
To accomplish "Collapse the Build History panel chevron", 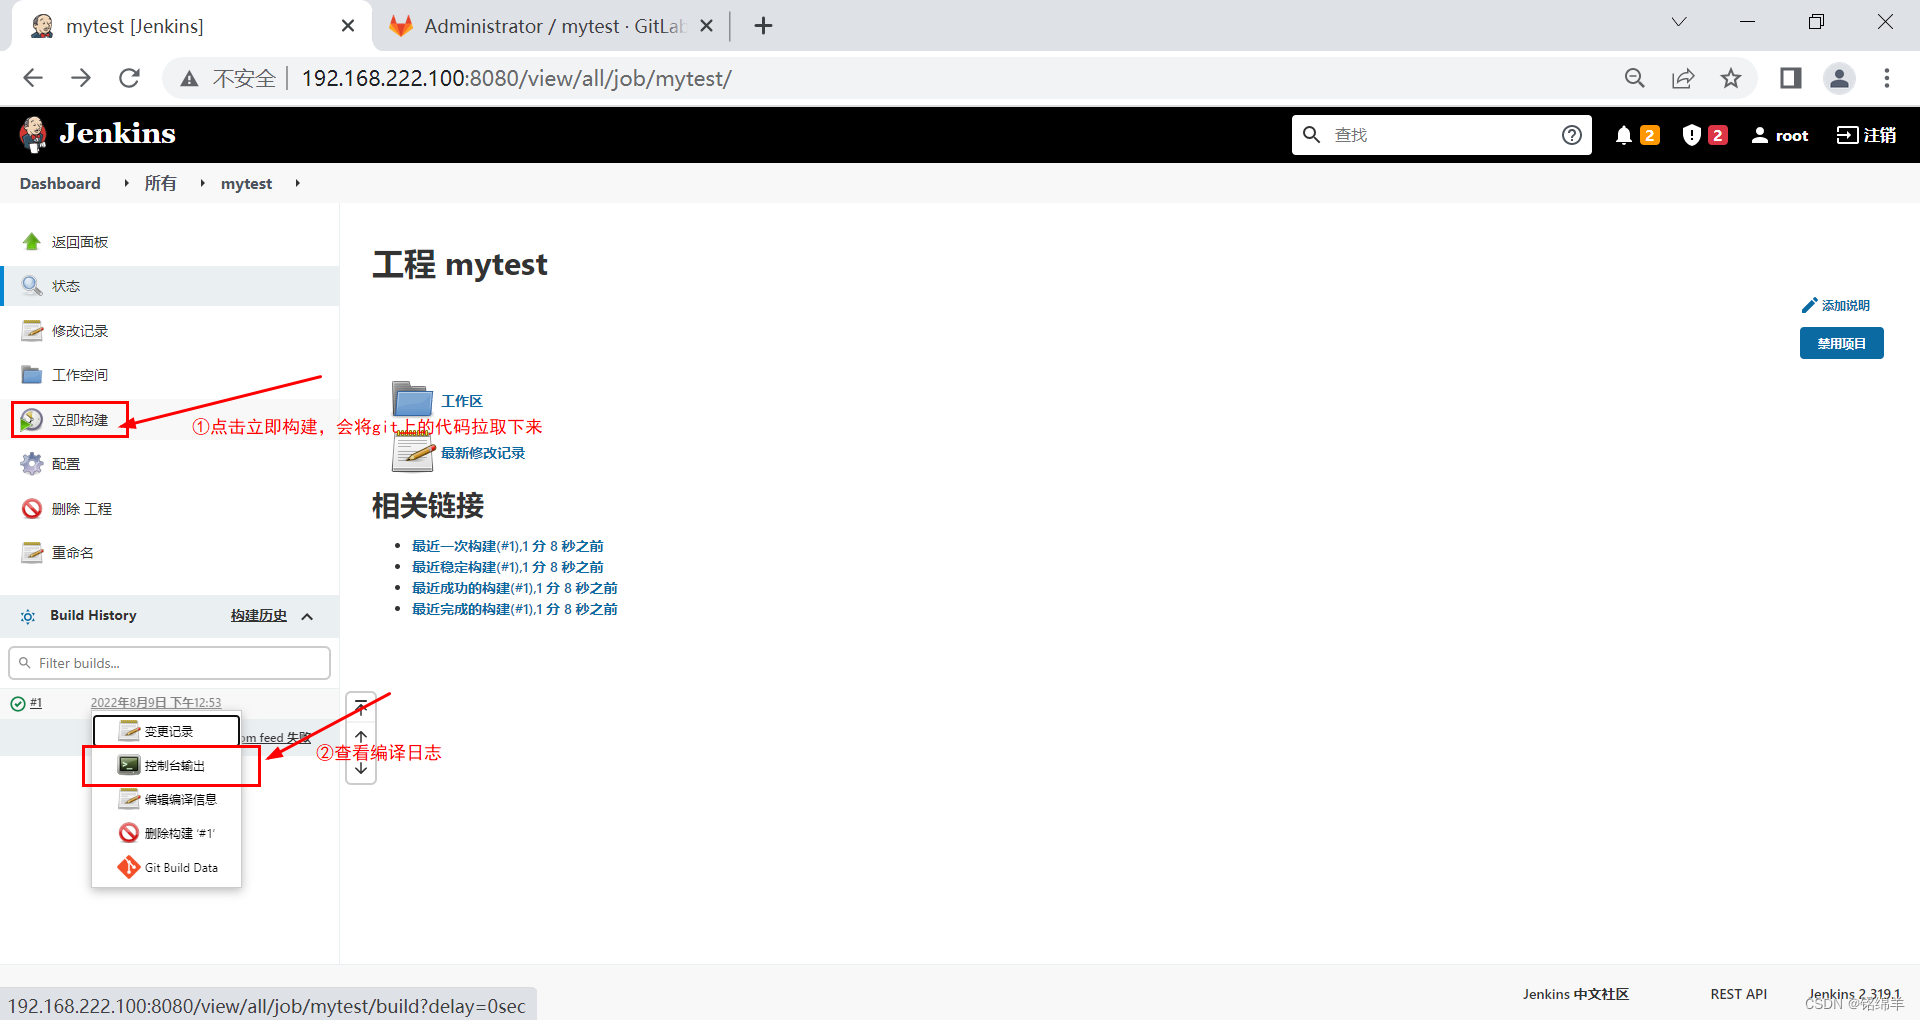I will [x=308, y=616].
